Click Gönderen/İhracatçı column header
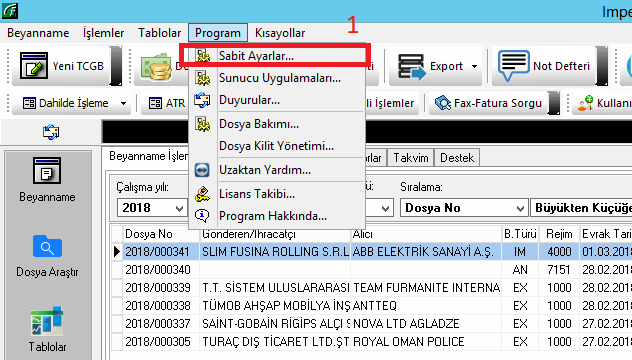This screenshot has height=360, width=632. [x=275, y=234]
